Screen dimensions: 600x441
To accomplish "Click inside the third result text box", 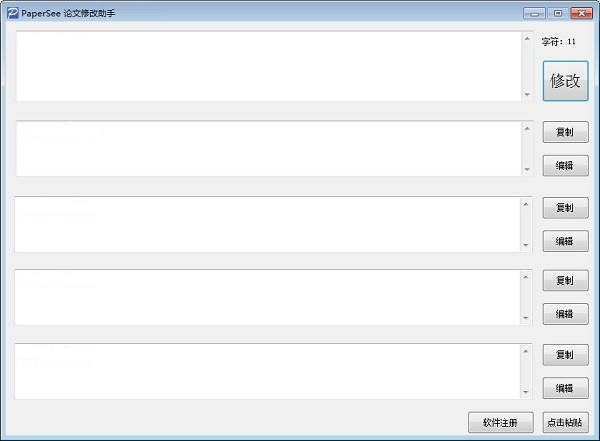I will click(268, 297).
